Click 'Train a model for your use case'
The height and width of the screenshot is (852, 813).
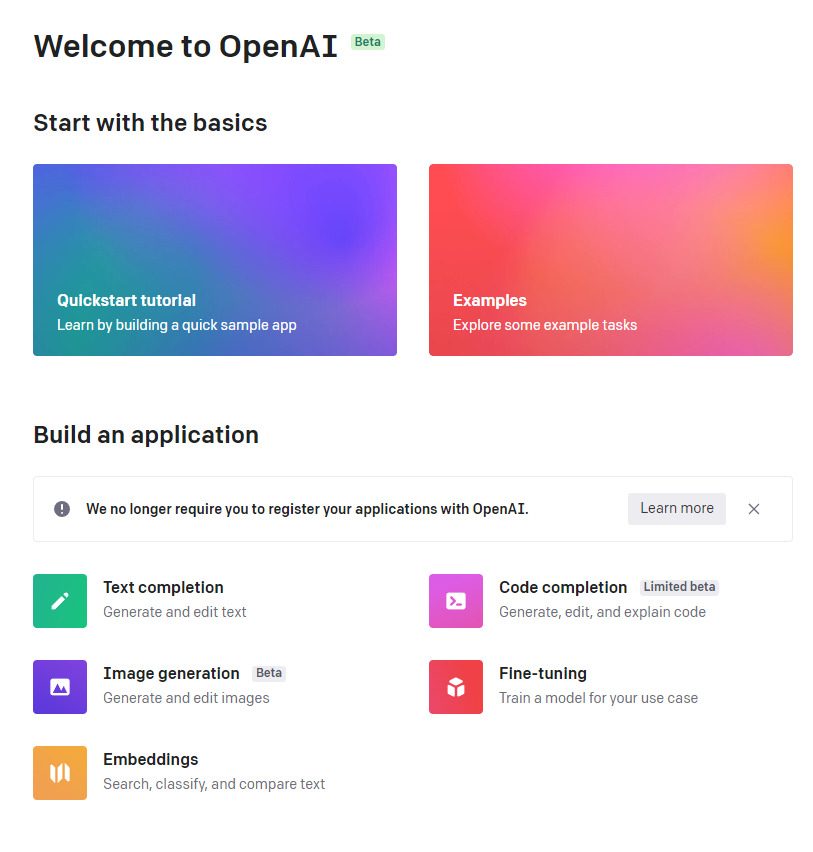tap(598, 698)
